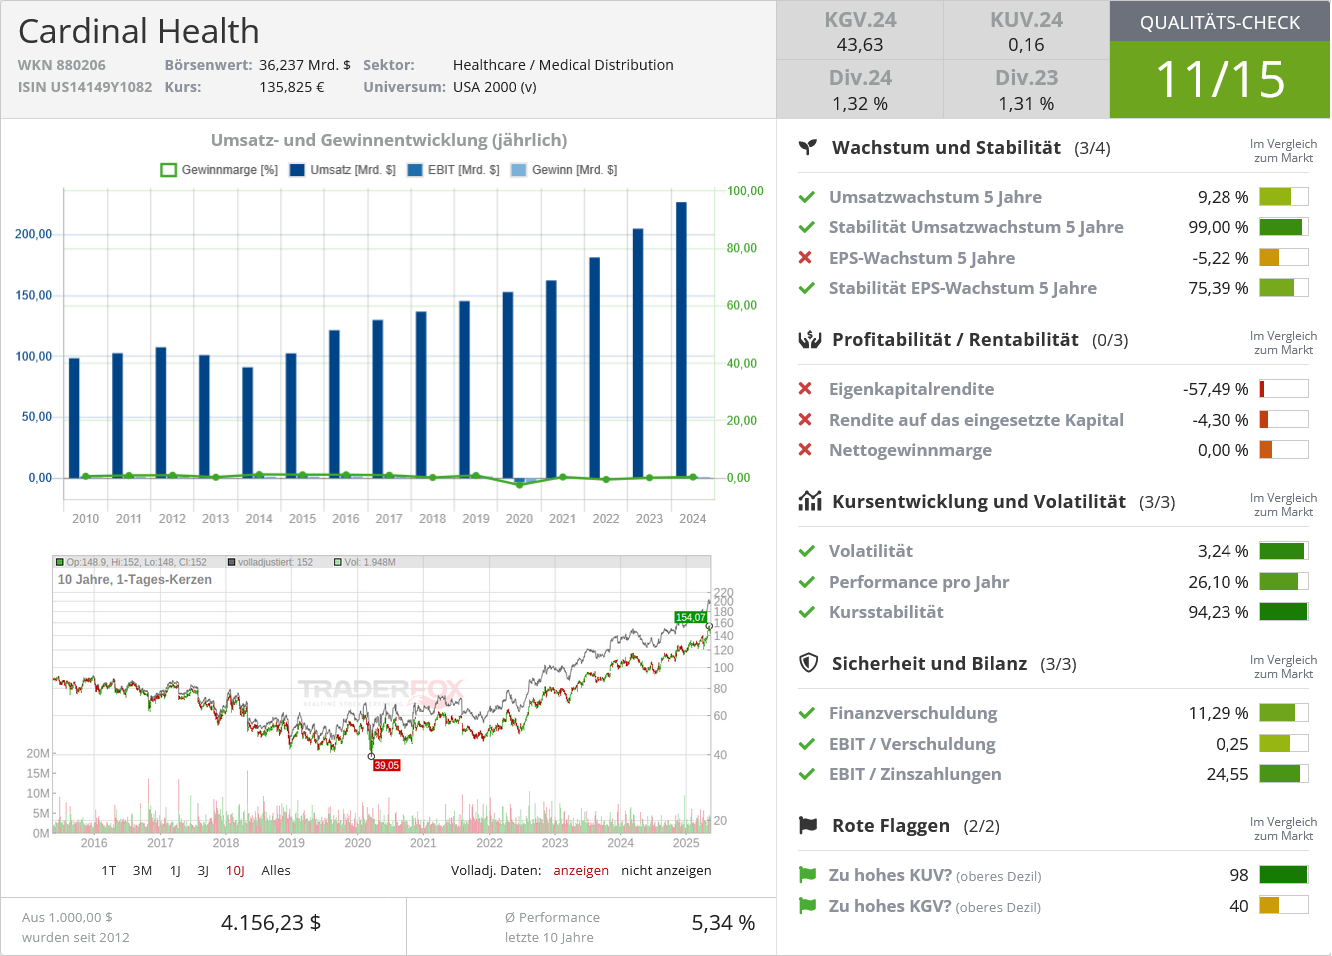Image resolution: width=1332 pixels, height=956 pixels.
Task: Click the green check beside EBIT / Verschuldung
Action: (806, 744)
